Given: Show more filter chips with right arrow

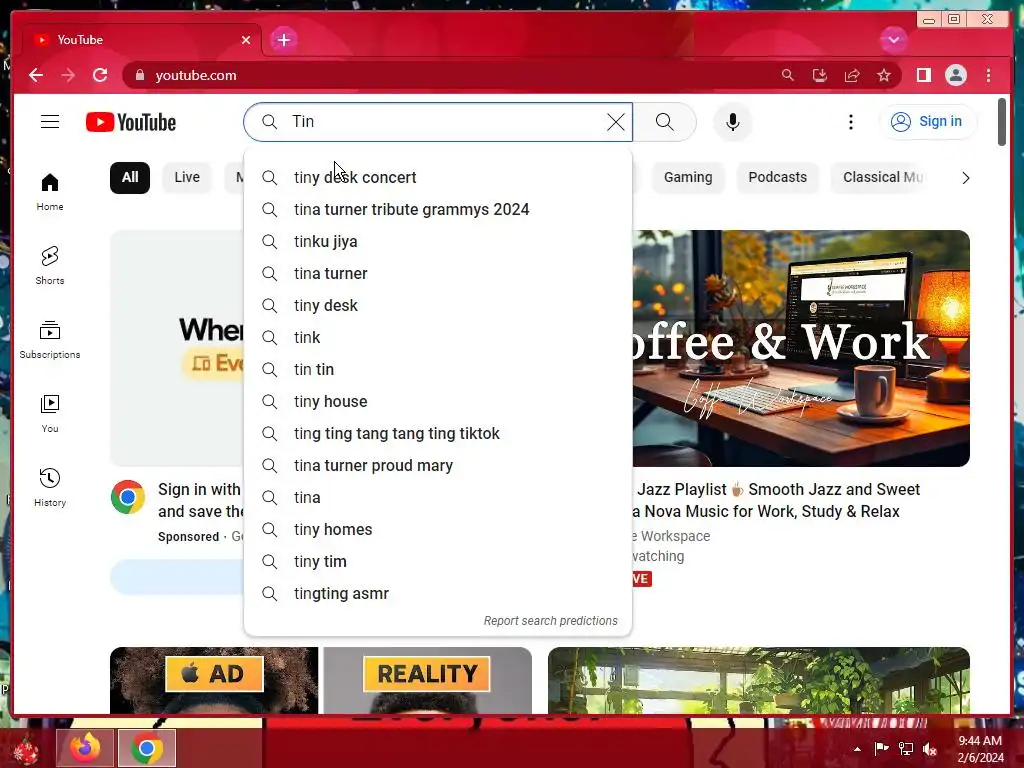Looking at the screenshot, I should [965, 178].
